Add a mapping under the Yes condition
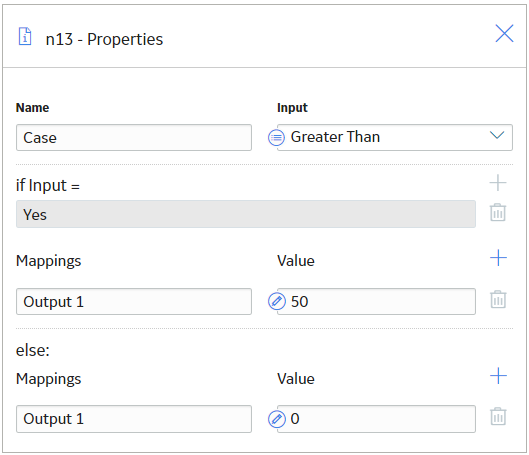The height and width of the screenshot is (455, 529). coord(498,258)
